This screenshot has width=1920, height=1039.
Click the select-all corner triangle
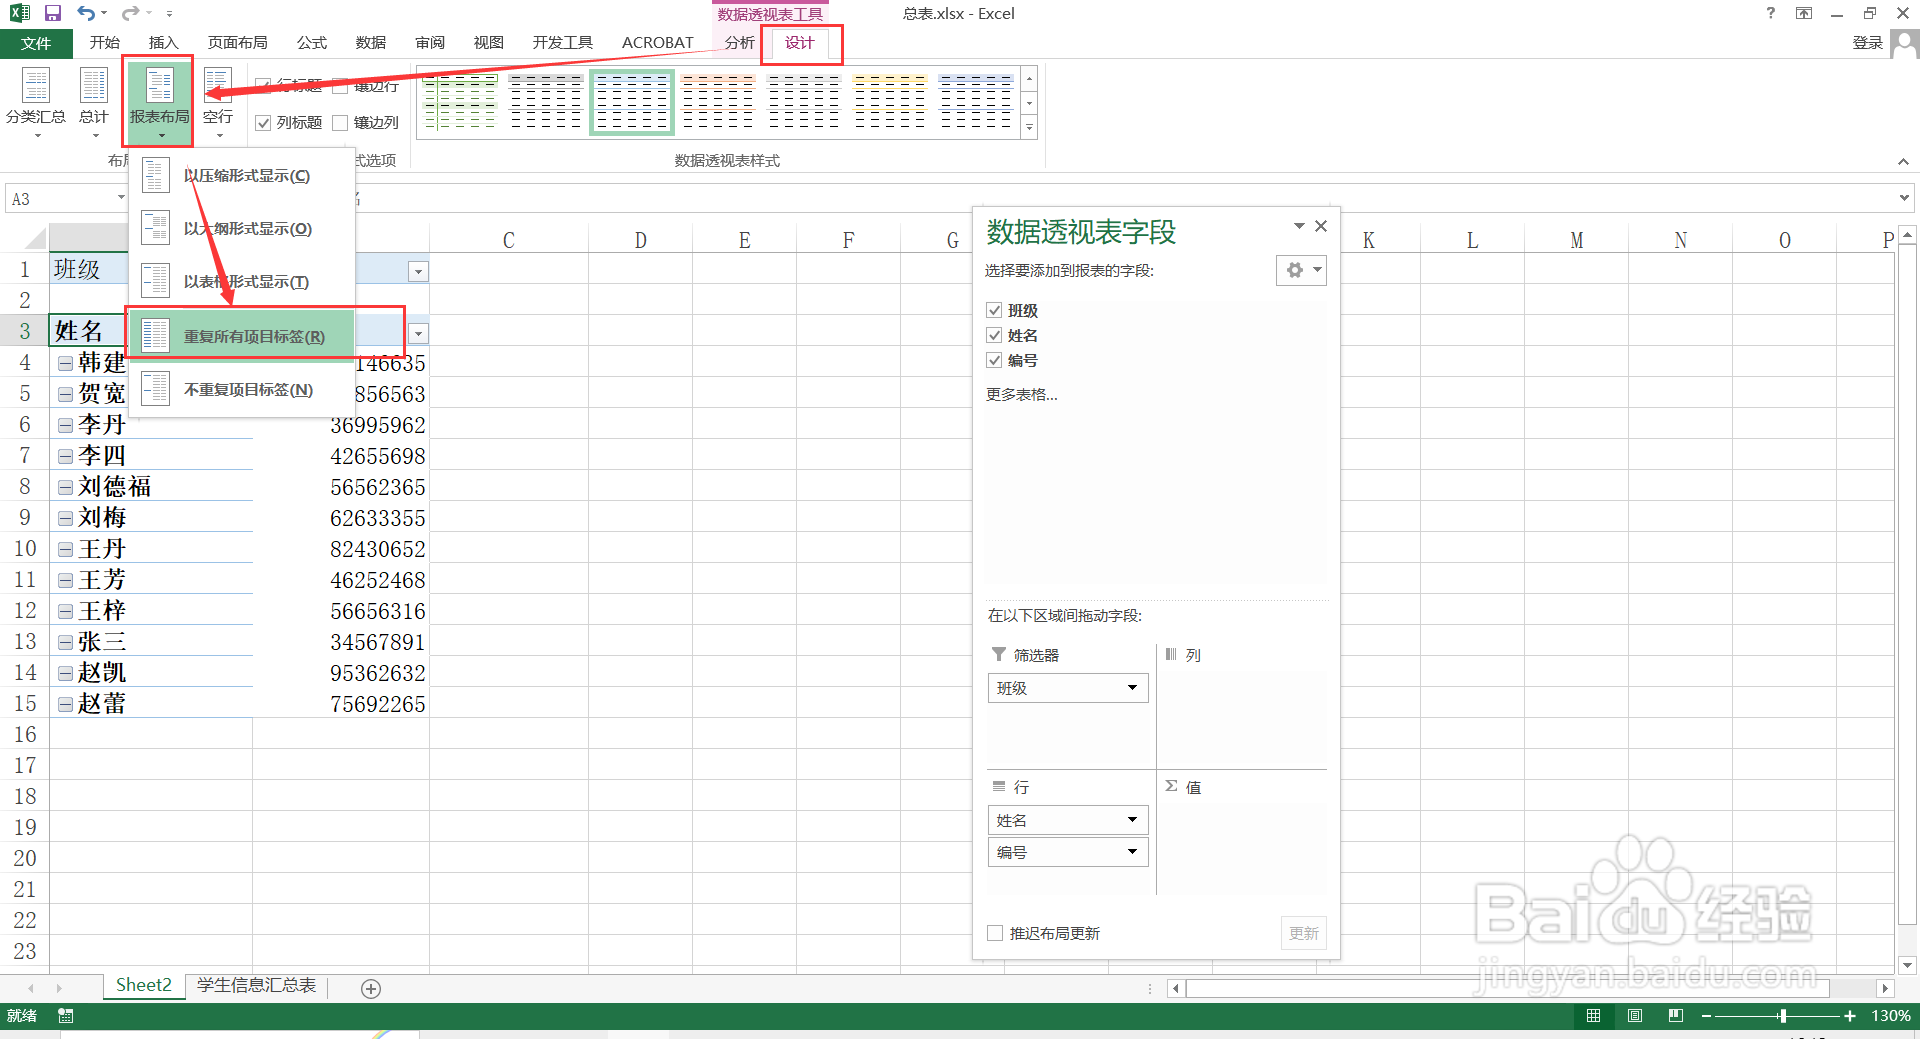[35, 239]
